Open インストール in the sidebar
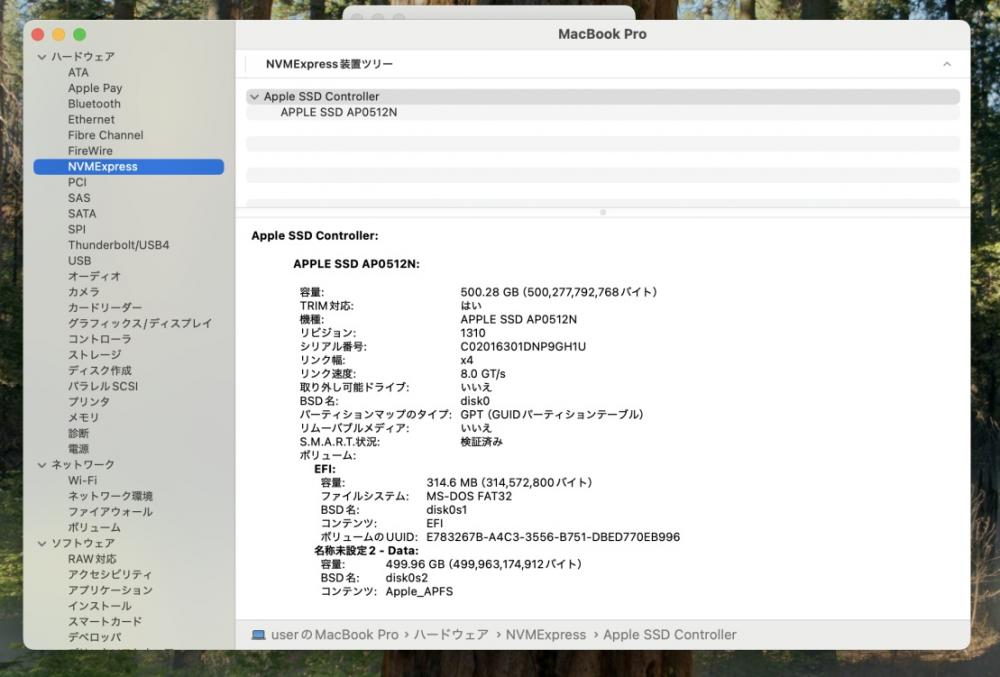This screenshot has width=1000, height=677. pos(99,606)
